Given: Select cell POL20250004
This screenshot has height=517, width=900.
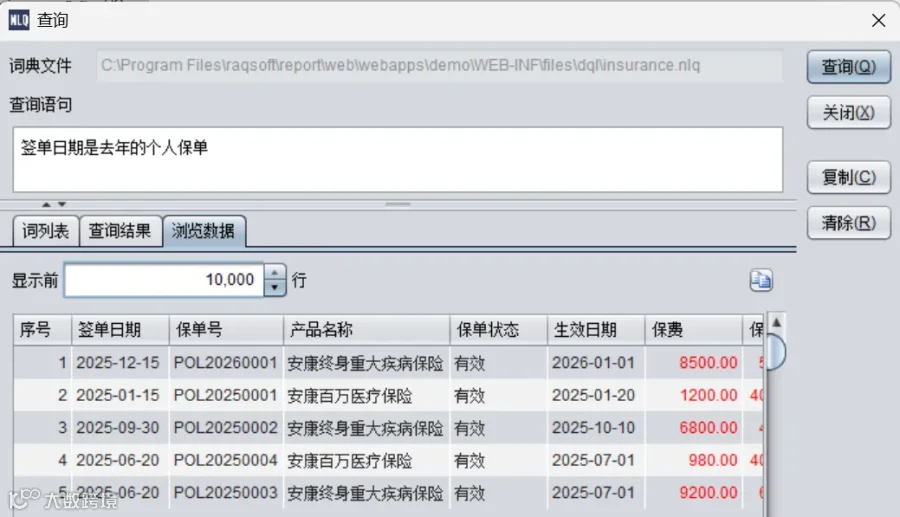Looking at the screenshot, I should tap(226, 460).
